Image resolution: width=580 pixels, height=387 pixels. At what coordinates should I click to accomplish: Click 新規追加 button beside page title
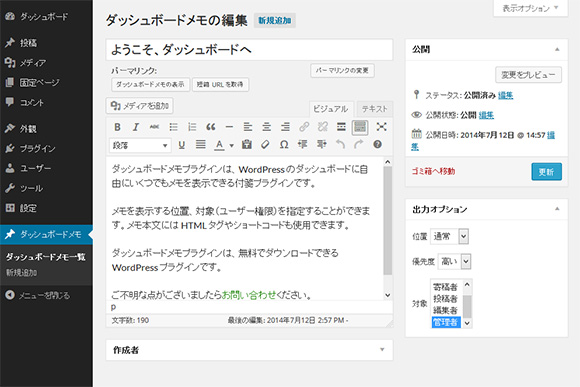[274, 20]
